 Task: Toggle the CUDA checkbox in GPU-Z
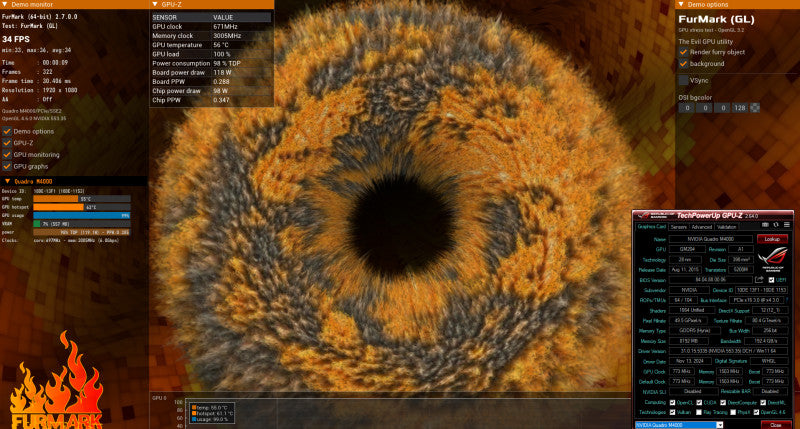[699, 402]
